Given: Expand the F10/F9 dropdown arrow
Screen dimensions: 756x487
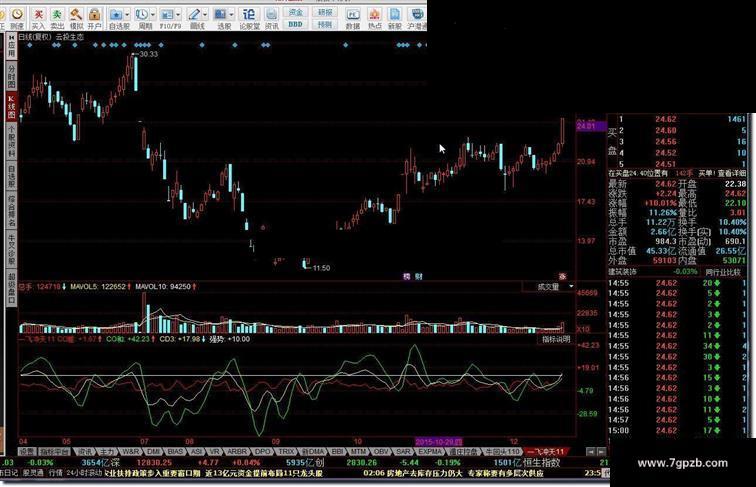Looking at the screenshot, I should [x=178, y=15].
